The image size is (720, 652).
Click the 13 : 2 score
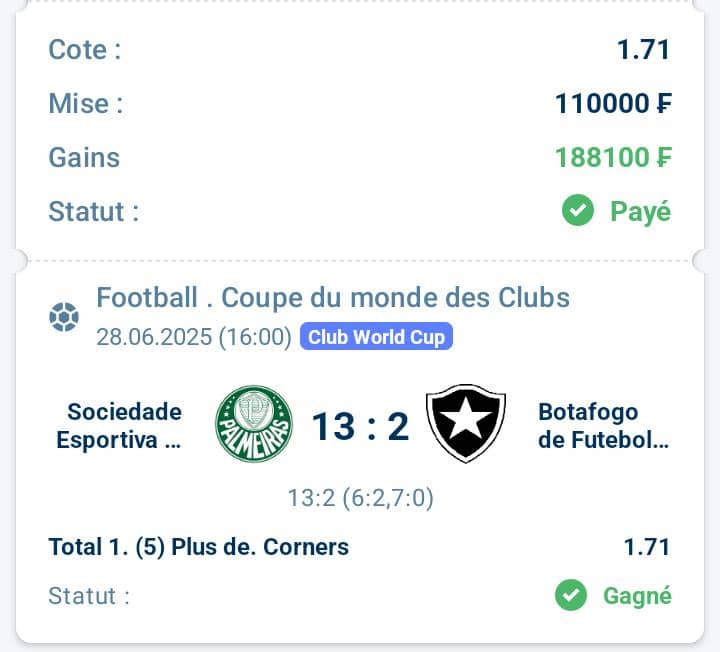tap(360, 427)
